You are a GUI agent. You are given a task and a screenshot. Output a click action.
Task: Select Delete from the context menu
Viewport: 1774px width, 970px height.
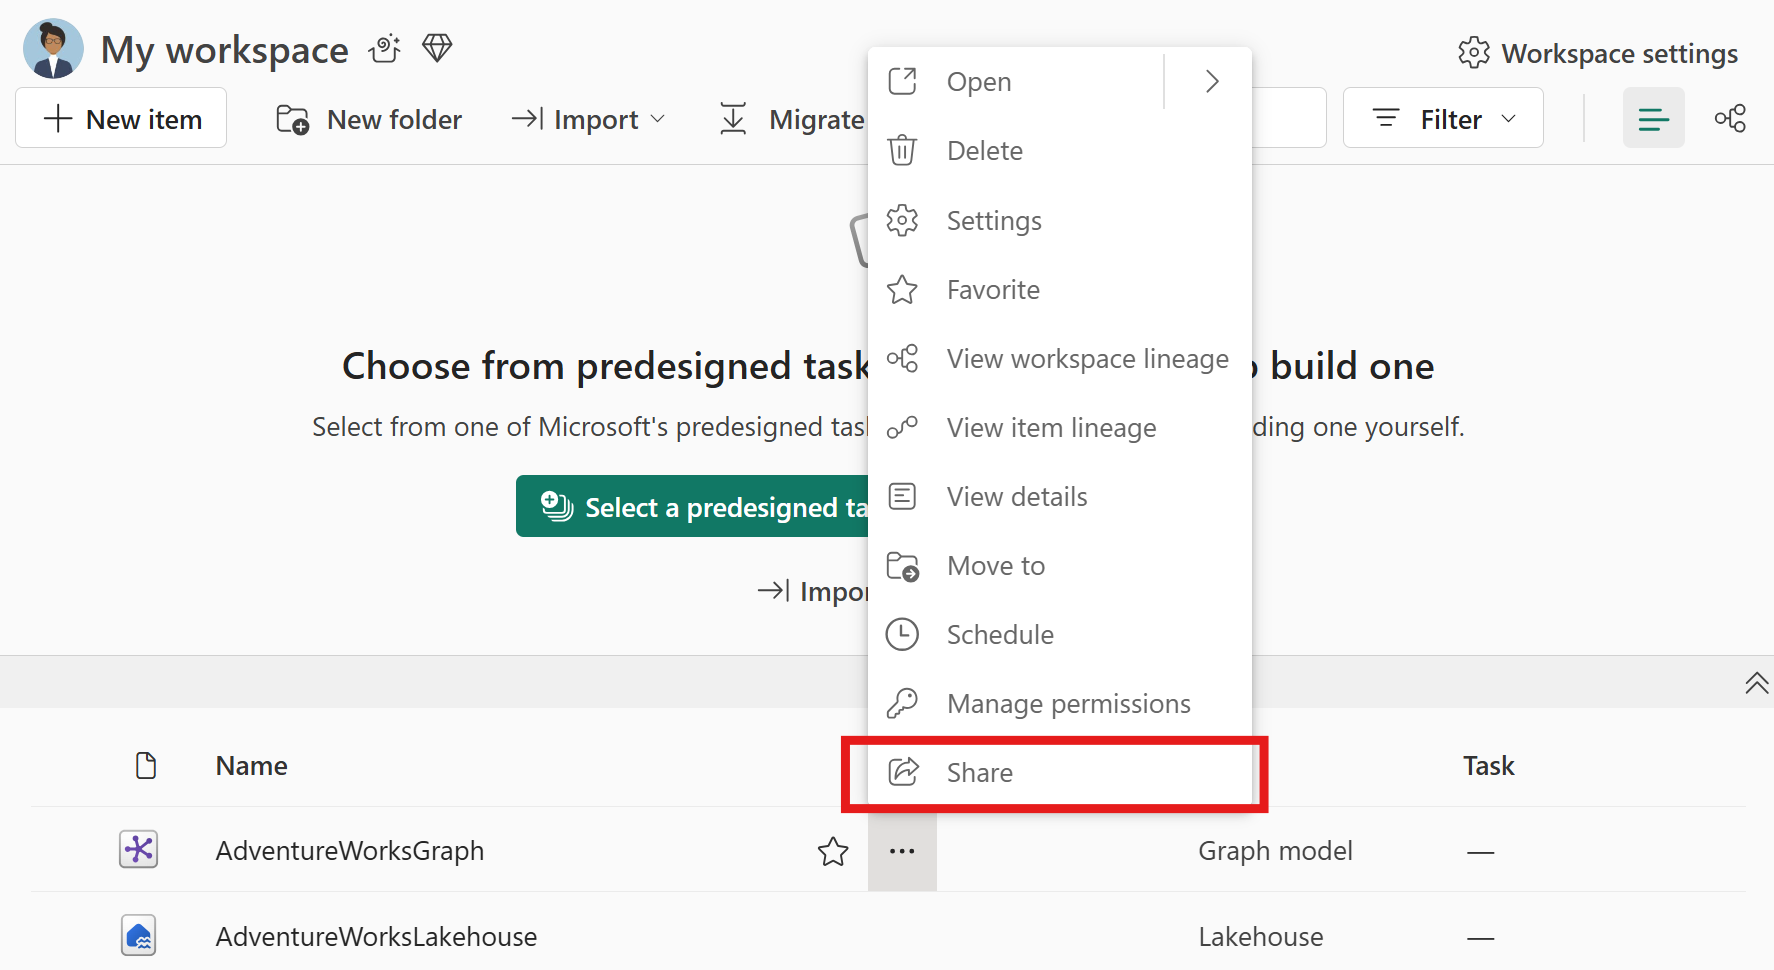[x=984, y=151]
